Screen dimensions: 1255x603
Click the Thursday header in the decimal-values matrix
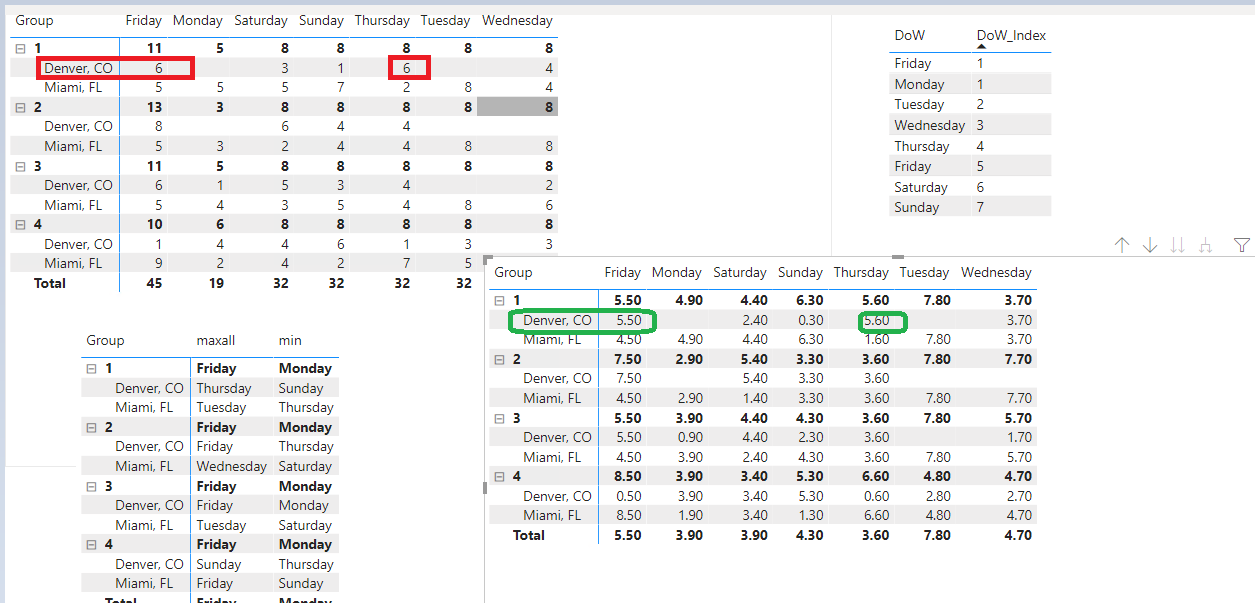(x=861, y=272)
